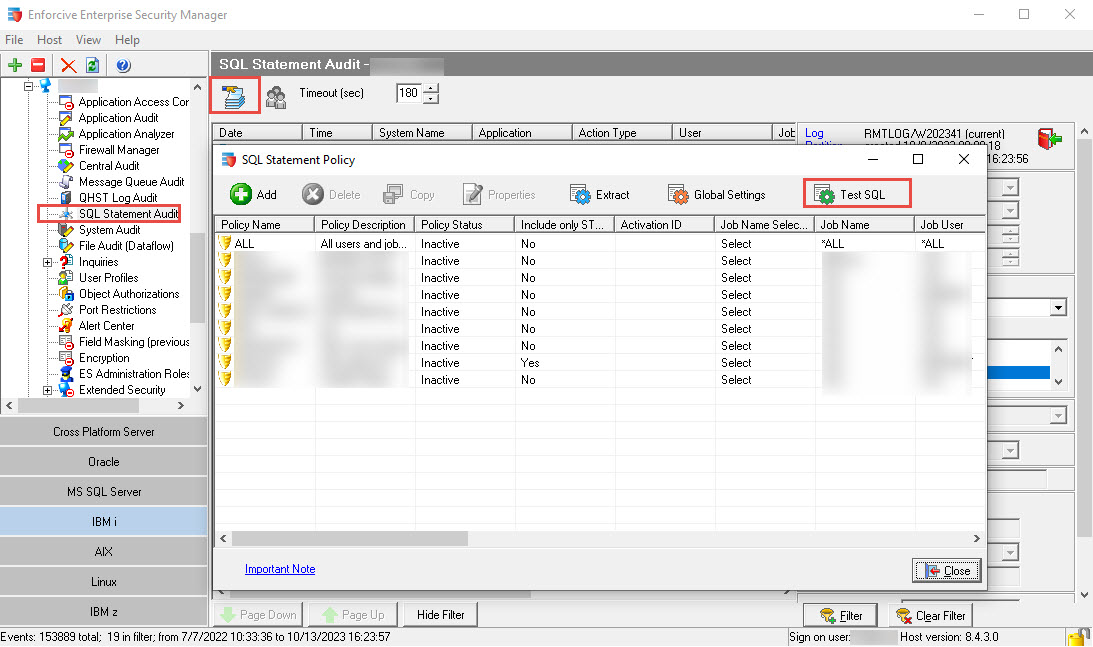
Task: Run the Test SQL tool
Action: click(856, 193)
